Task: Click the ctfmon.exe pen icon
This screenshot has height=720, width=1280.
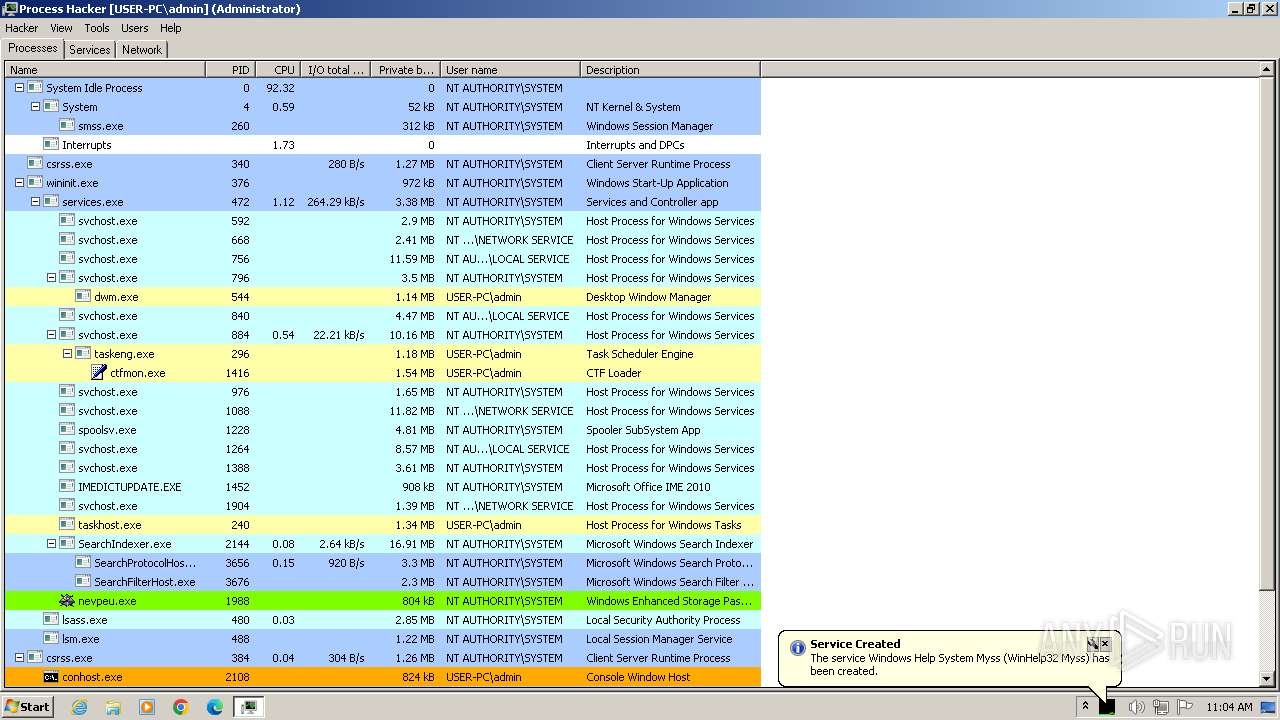Action: click(x=99, y=373)
